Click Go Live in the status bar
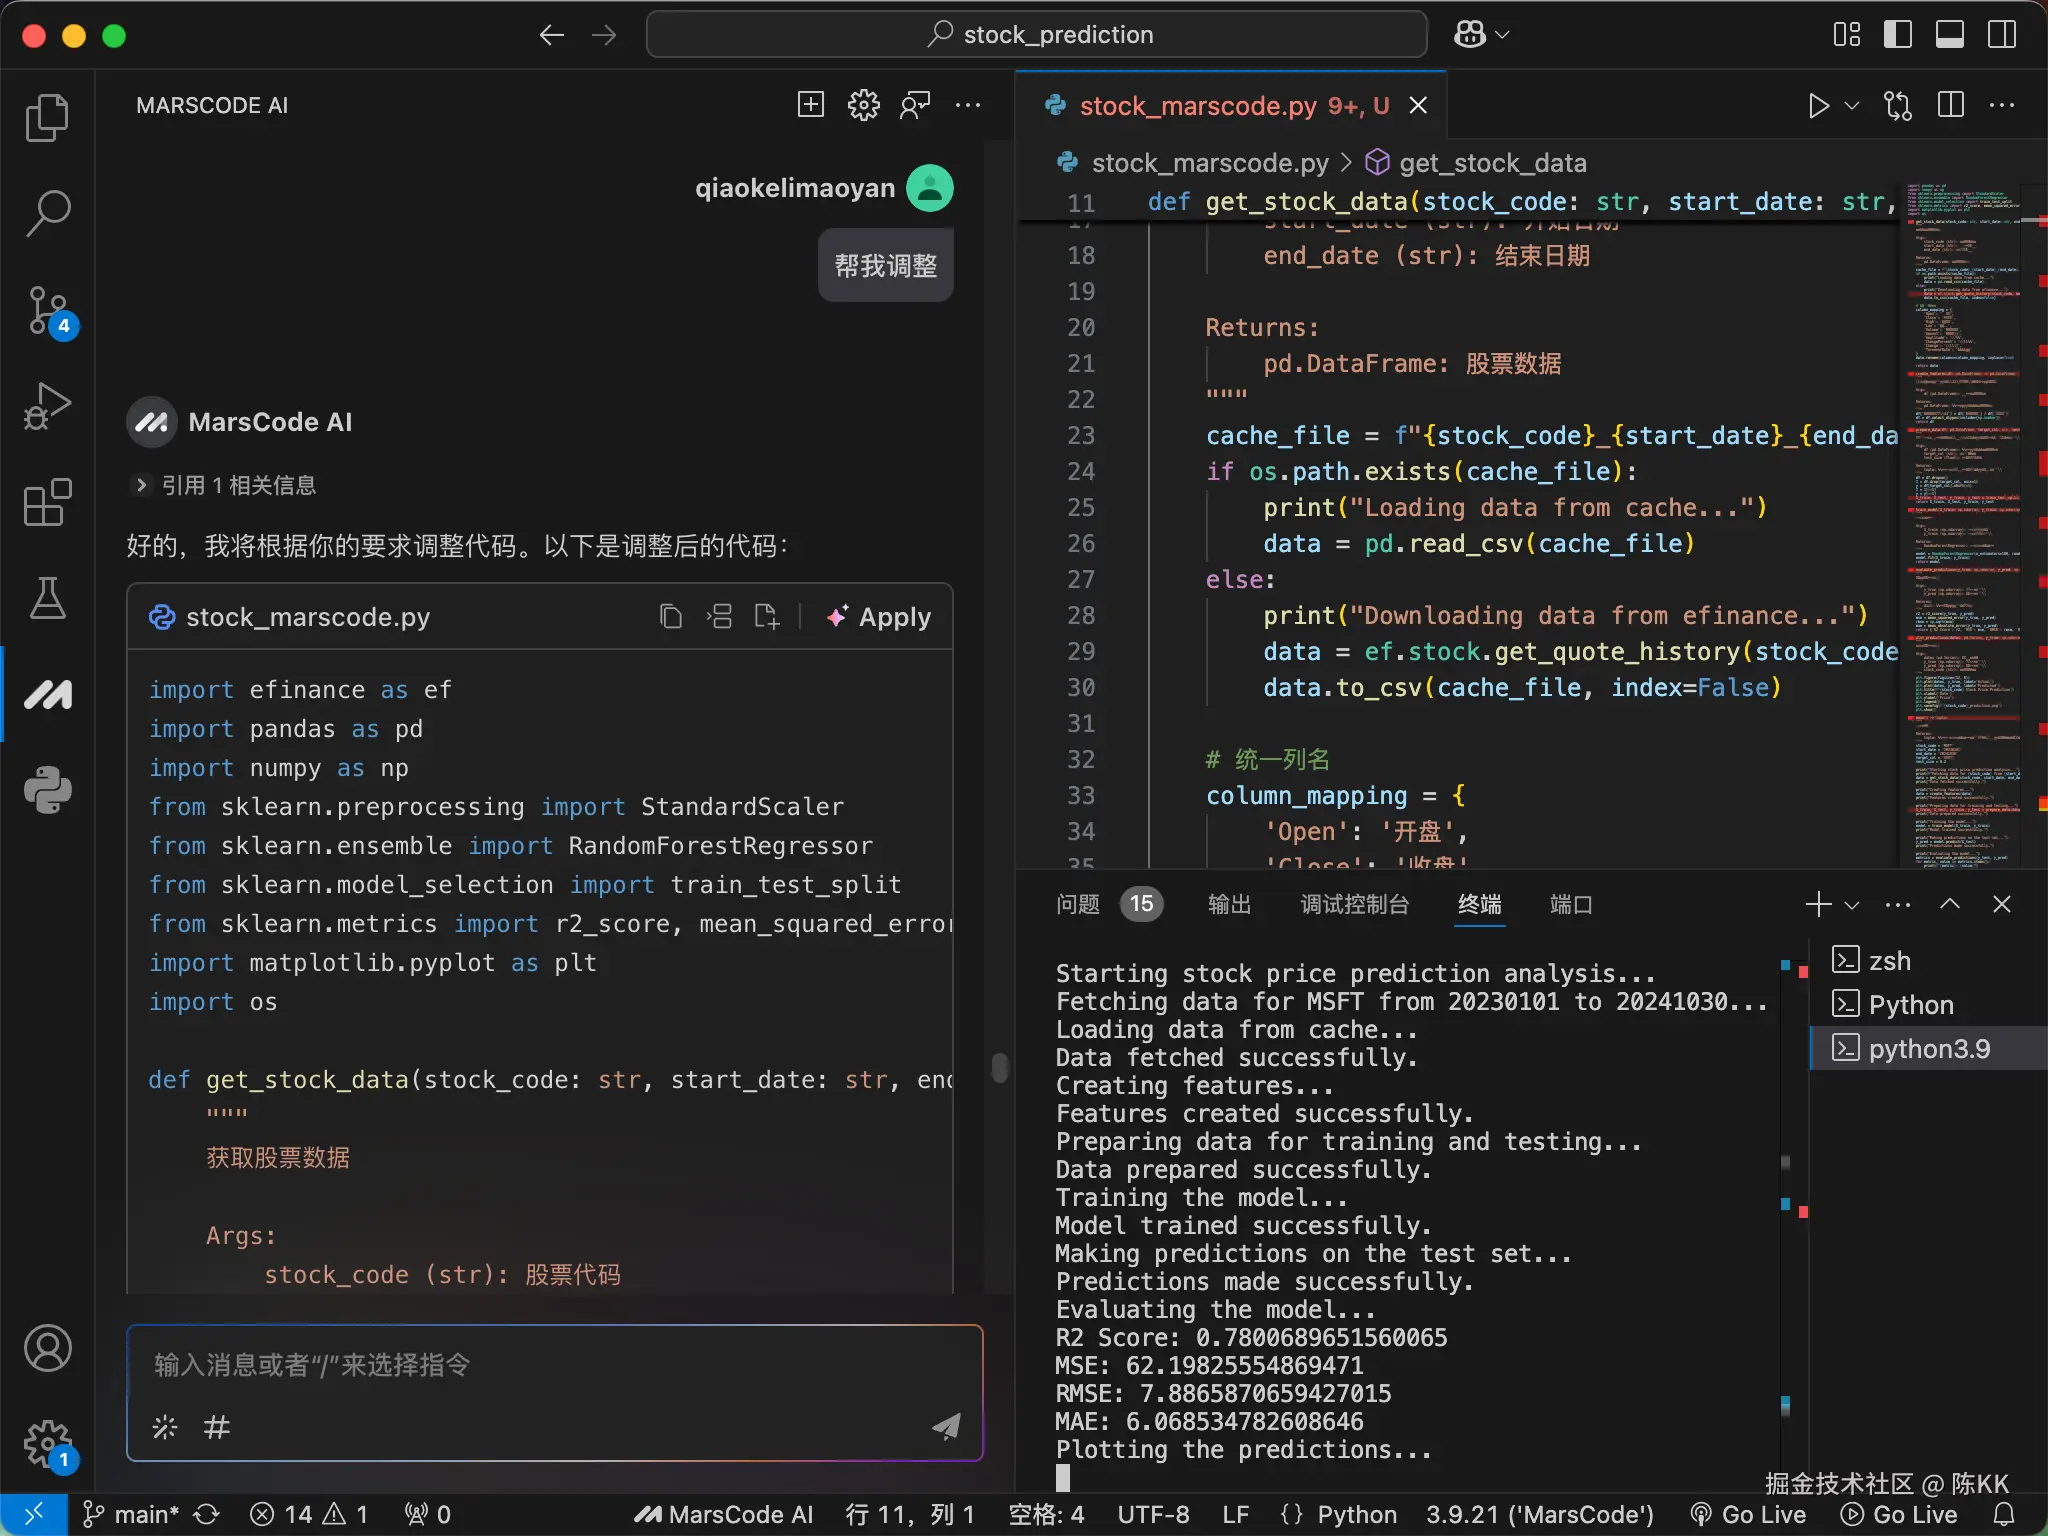 coord(1748,1514)
